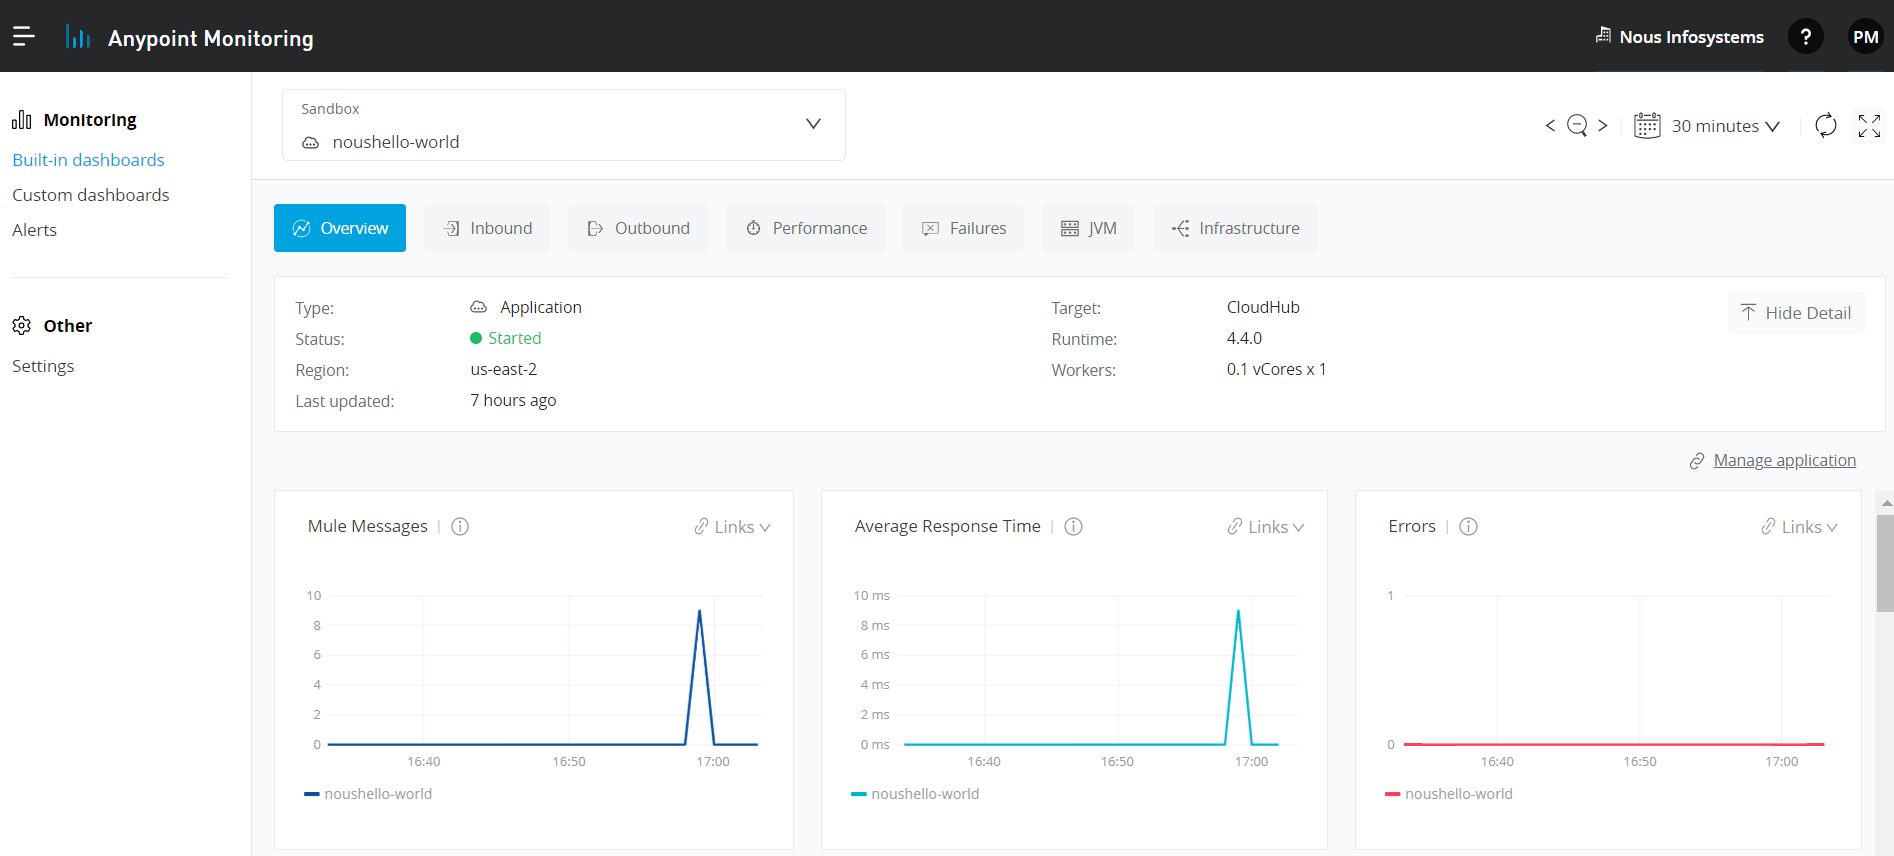
Task: Open the Failures tab
Action: pos(964,228)
